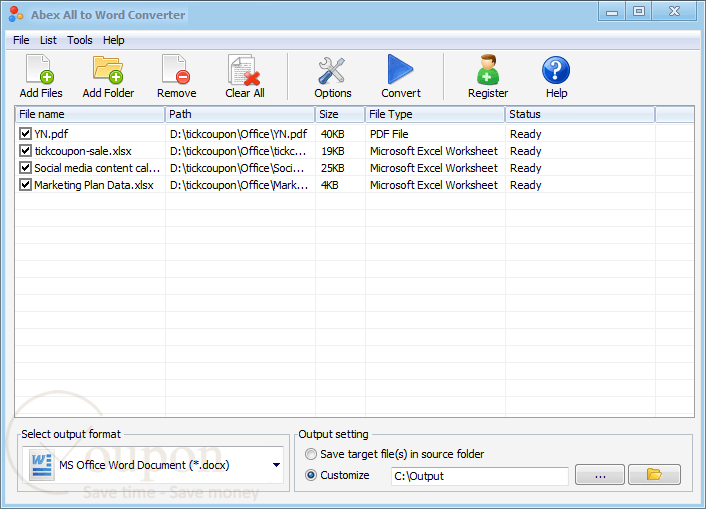
Task: Click the Add Files toolbar icon
Action: (40, 69)
